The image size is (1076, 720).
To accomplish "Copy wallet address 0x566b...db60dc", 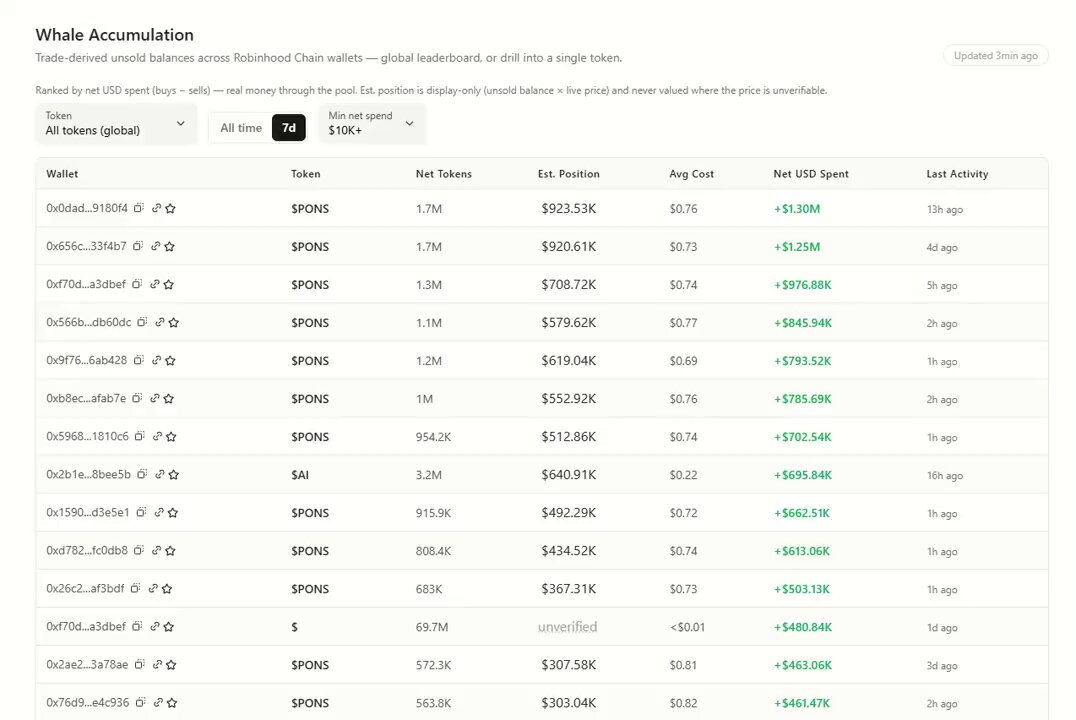I will pyautogui.click(x=142, y=322).
